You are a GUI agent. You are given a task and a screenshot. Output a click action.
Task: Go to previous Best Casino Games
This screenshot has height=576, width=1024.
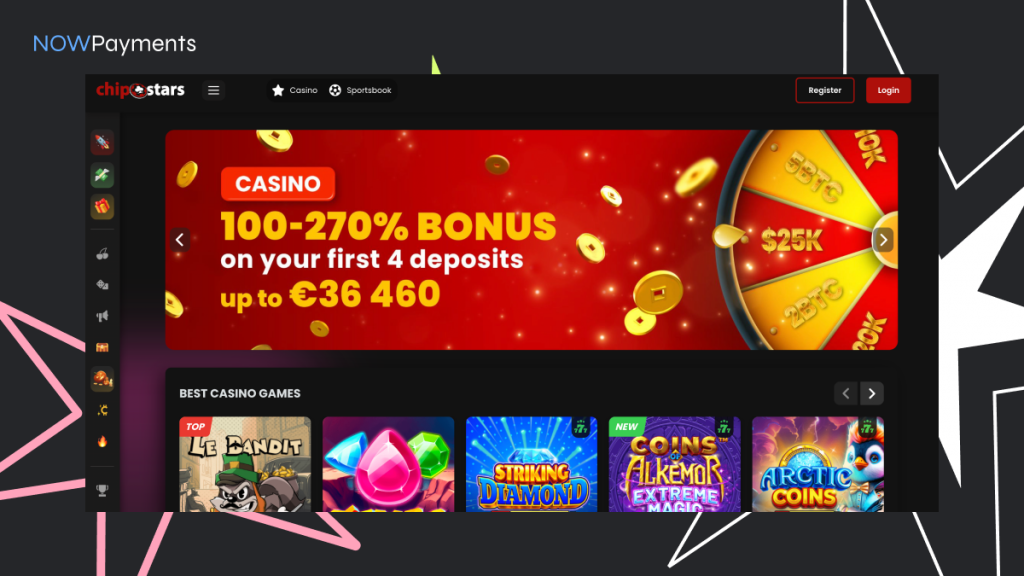point(846,393)
